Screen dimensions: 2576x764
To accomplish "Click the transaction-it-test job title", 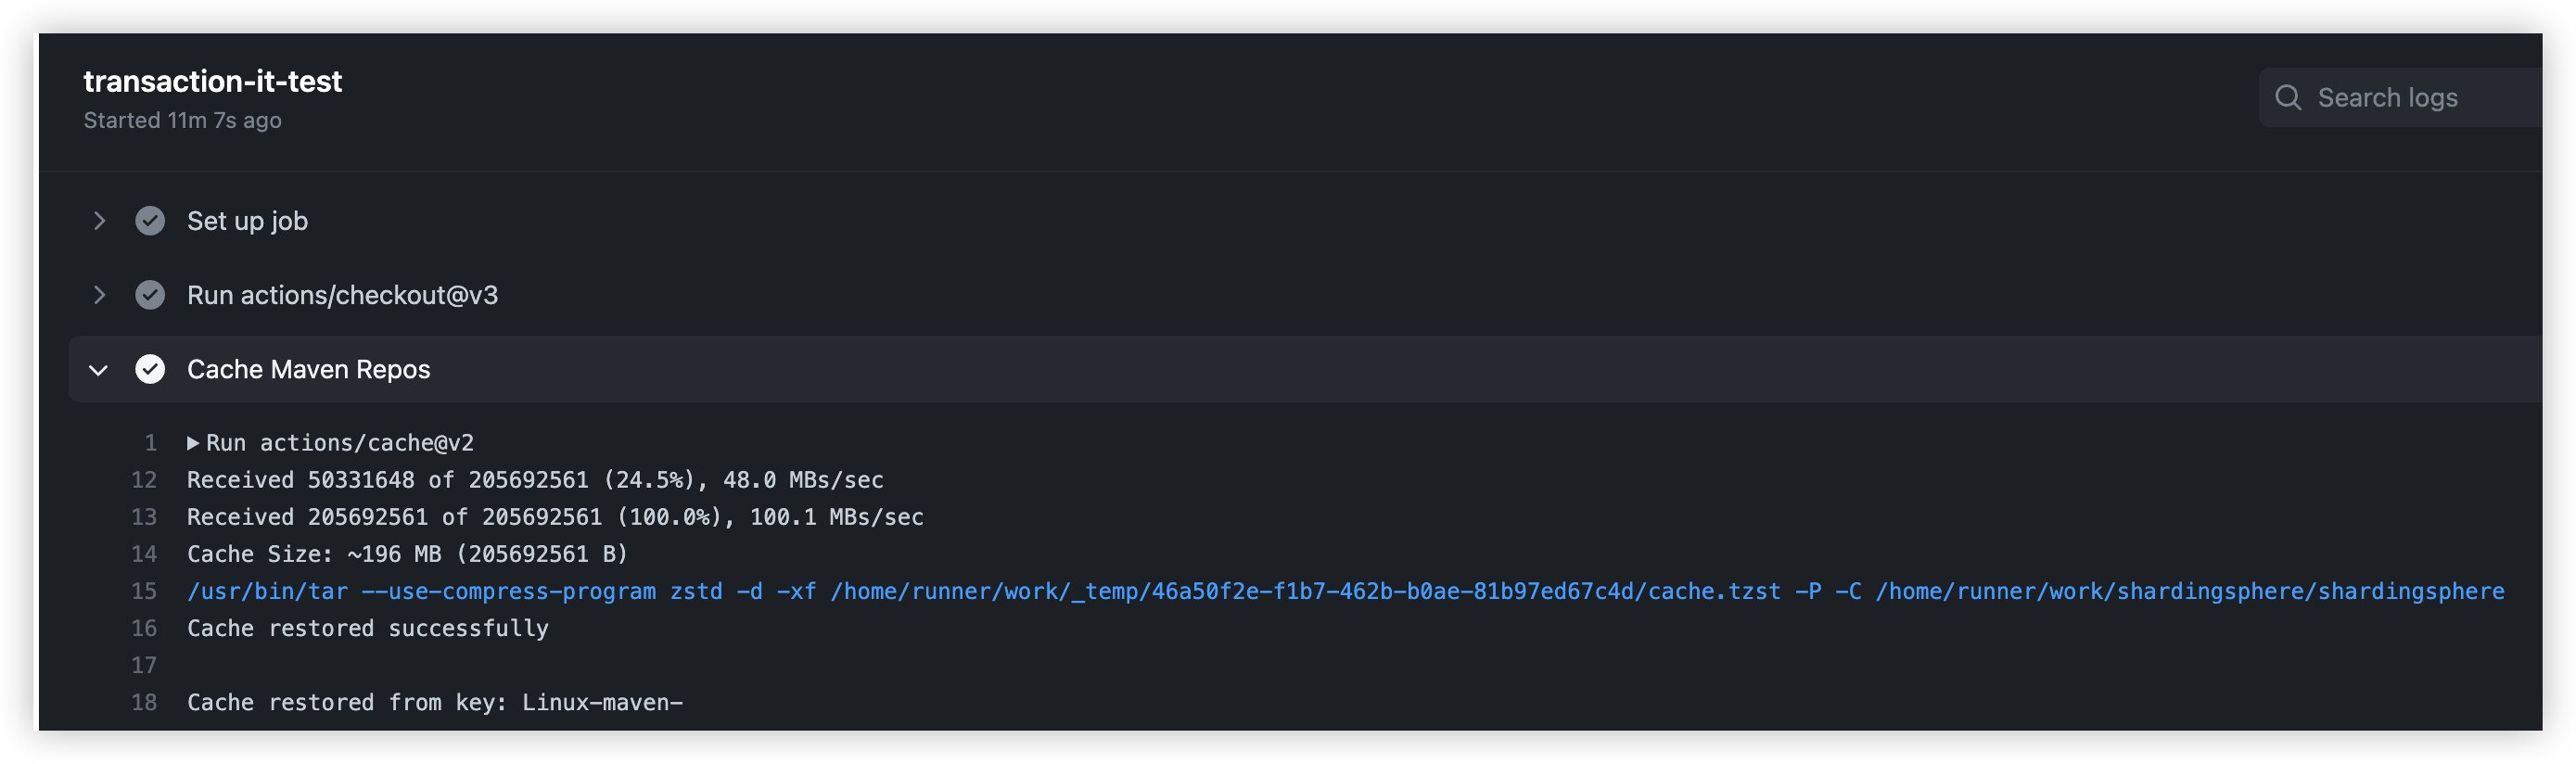I will point(212,81).
